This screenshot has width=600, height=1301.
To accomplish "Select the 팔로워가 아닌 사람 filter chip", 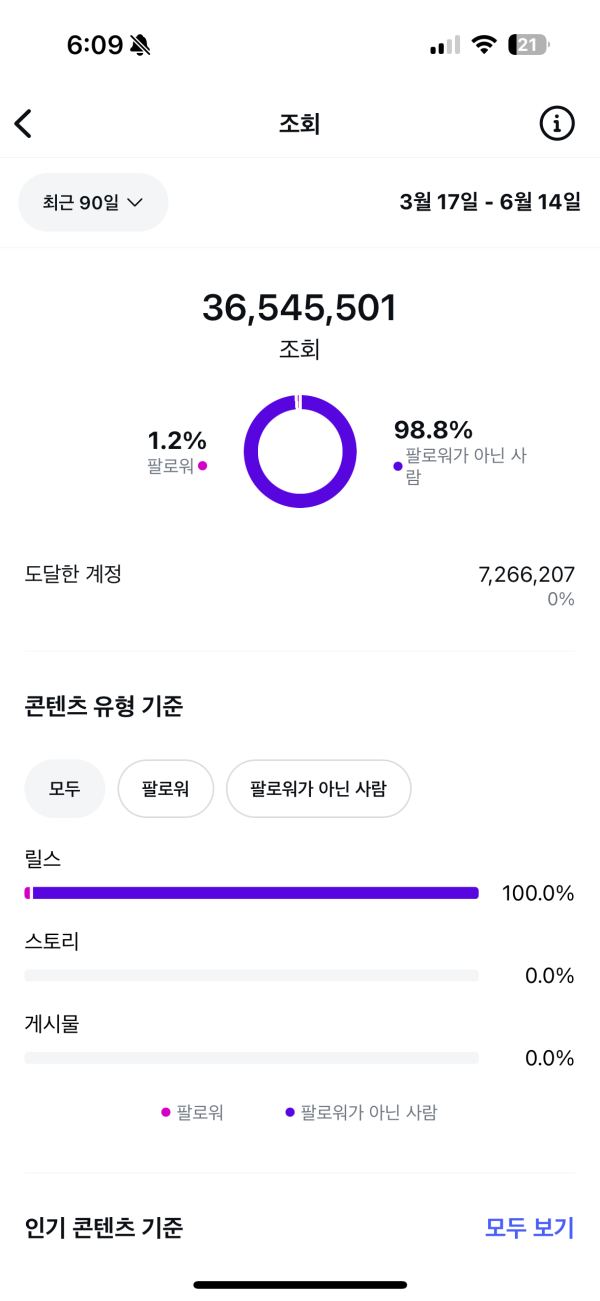I will [x=318, y=789].
